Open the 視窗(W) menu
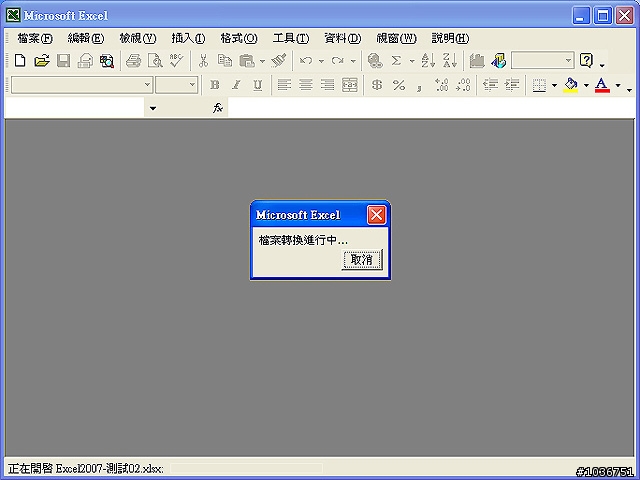Screen dimensions: 640x480 396,38
